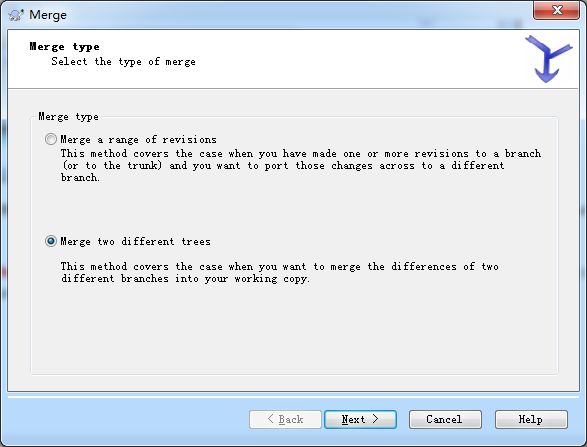Cancel the merge wizard
This screenshot has height=447, width=587.
pos(445,419)
